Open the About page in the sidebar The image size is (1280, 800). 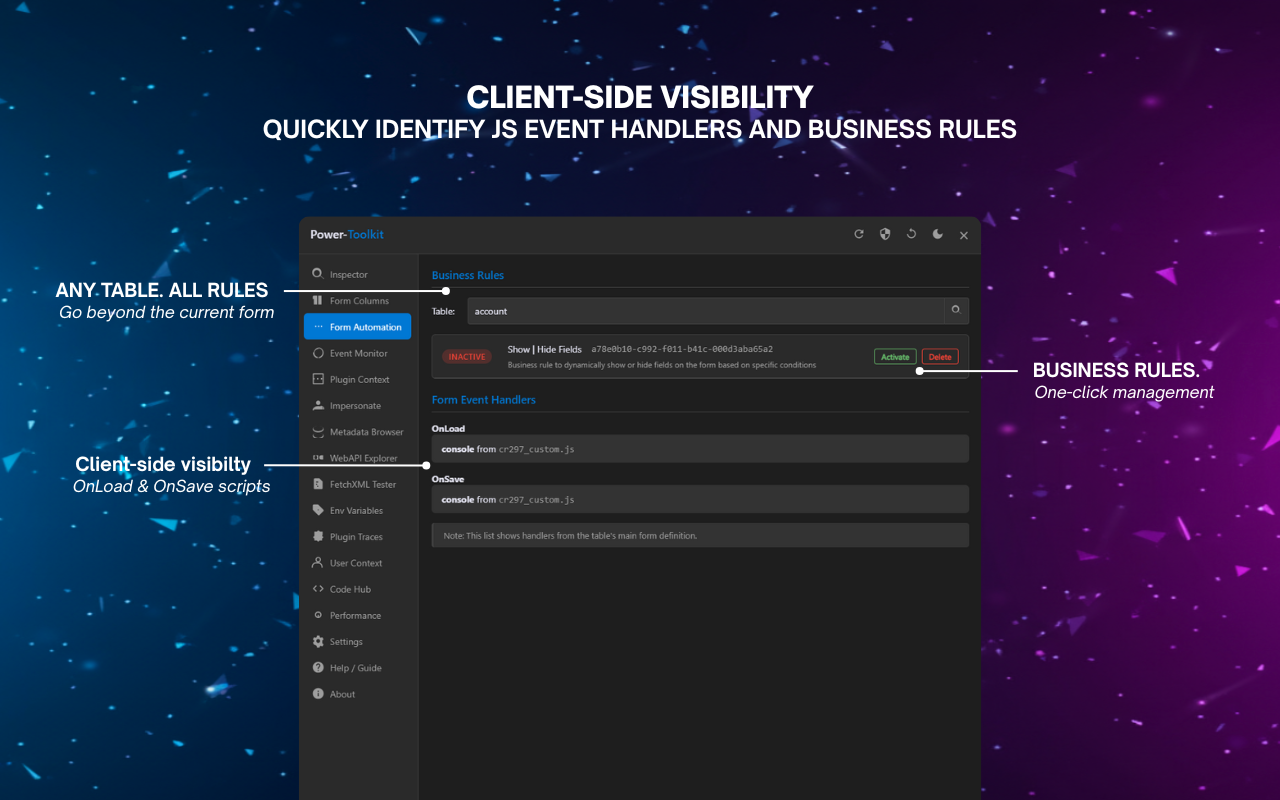[x=358, y=694]
